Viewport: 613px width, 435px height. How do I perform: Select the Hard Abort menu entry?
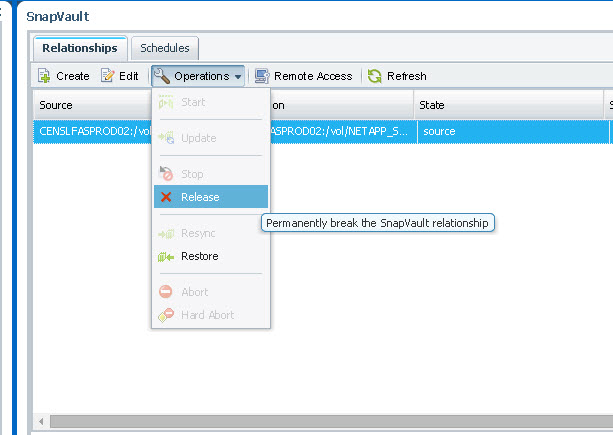click(211, 315)
